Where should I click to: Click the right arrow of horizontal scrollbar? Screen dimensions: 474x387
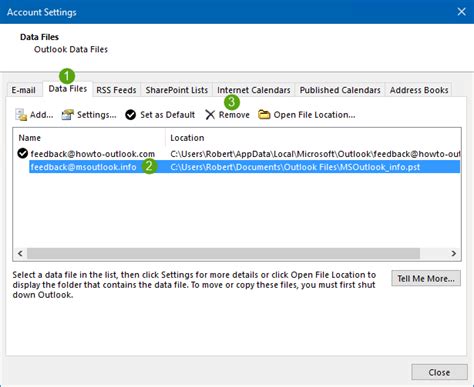click(453, 253)
